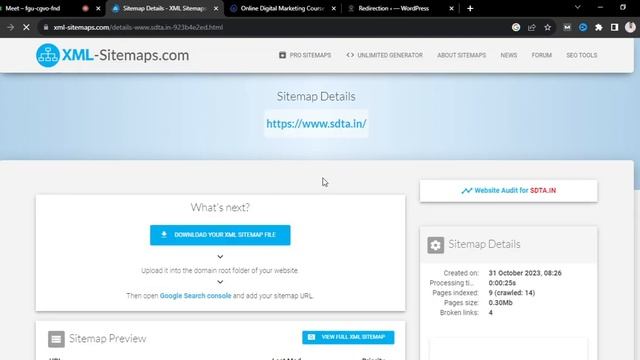
Task: Click the blue circular extension icon
Action: [x=583, y=27]
